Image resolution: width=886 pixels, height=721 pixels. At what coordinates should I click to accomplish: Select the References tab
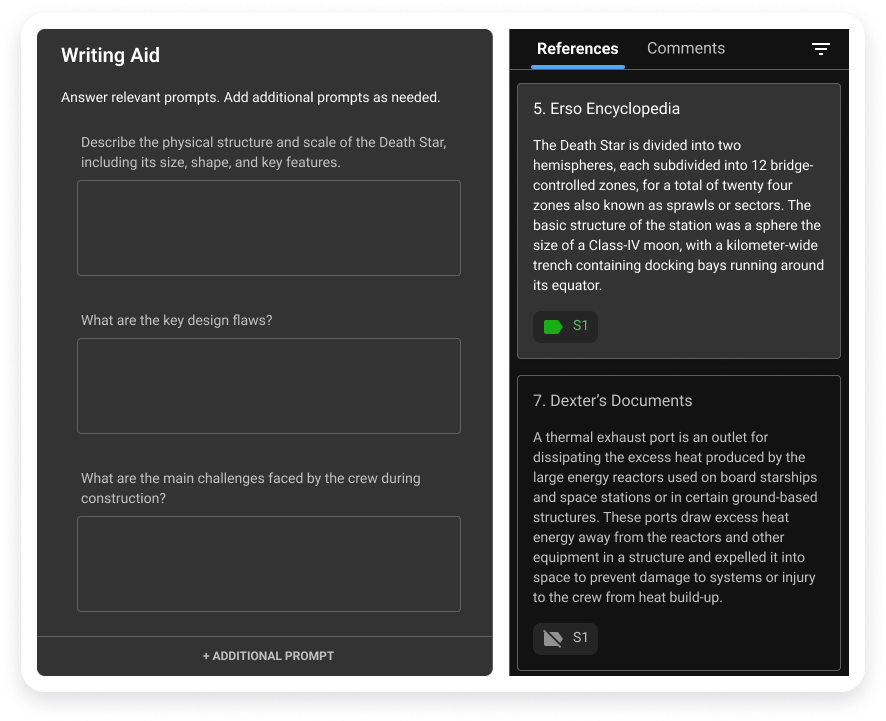577,49
